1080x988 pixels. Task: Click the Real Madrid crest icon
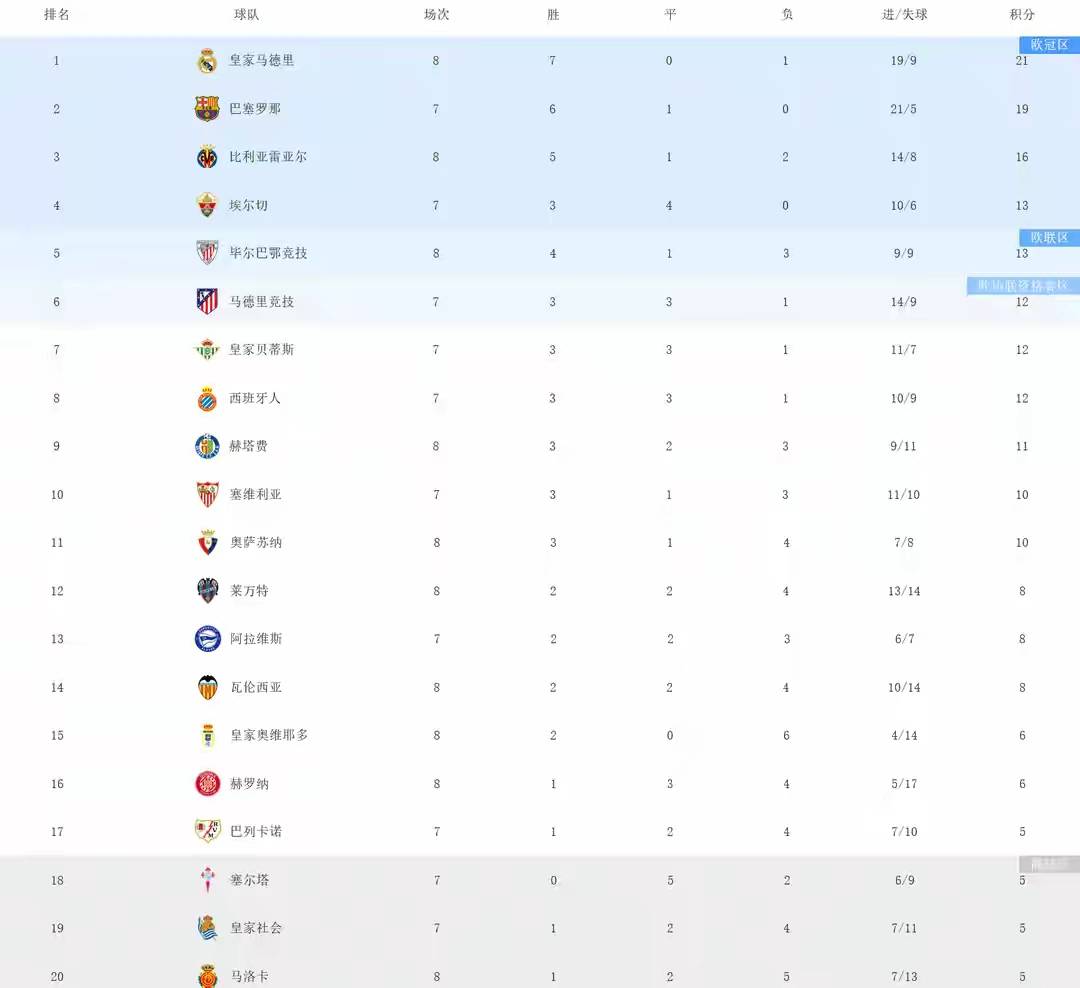pyautogui.click(x=207, y=61)
